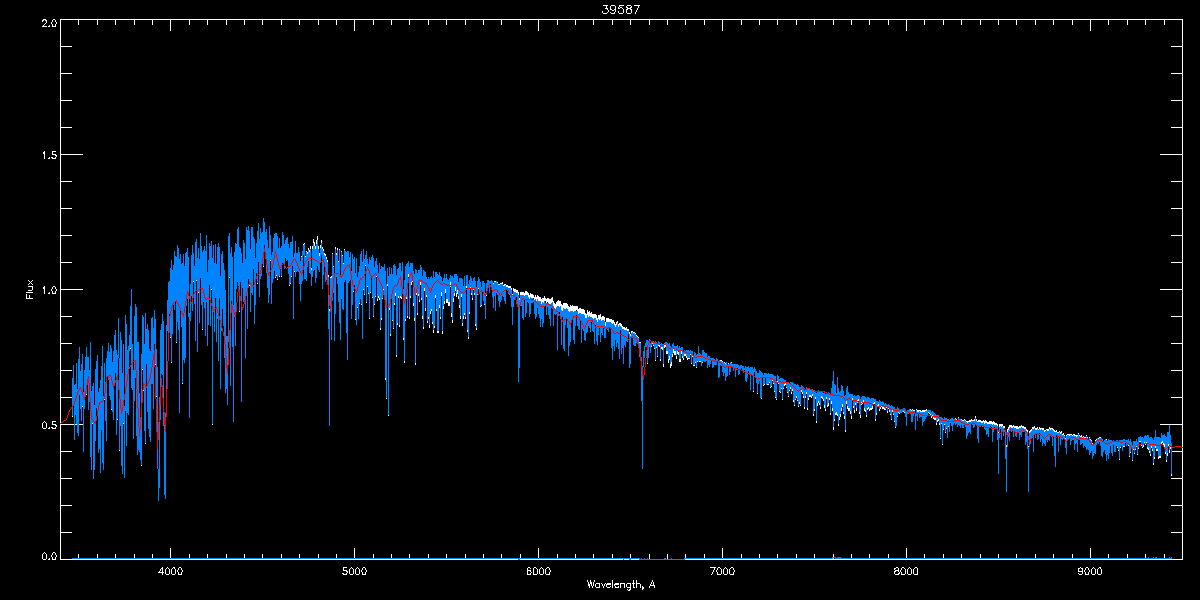Screen dimensions: 1200x600
Task: Click the "6000" x-axis tick label
Action: click(x=538, y=572)
